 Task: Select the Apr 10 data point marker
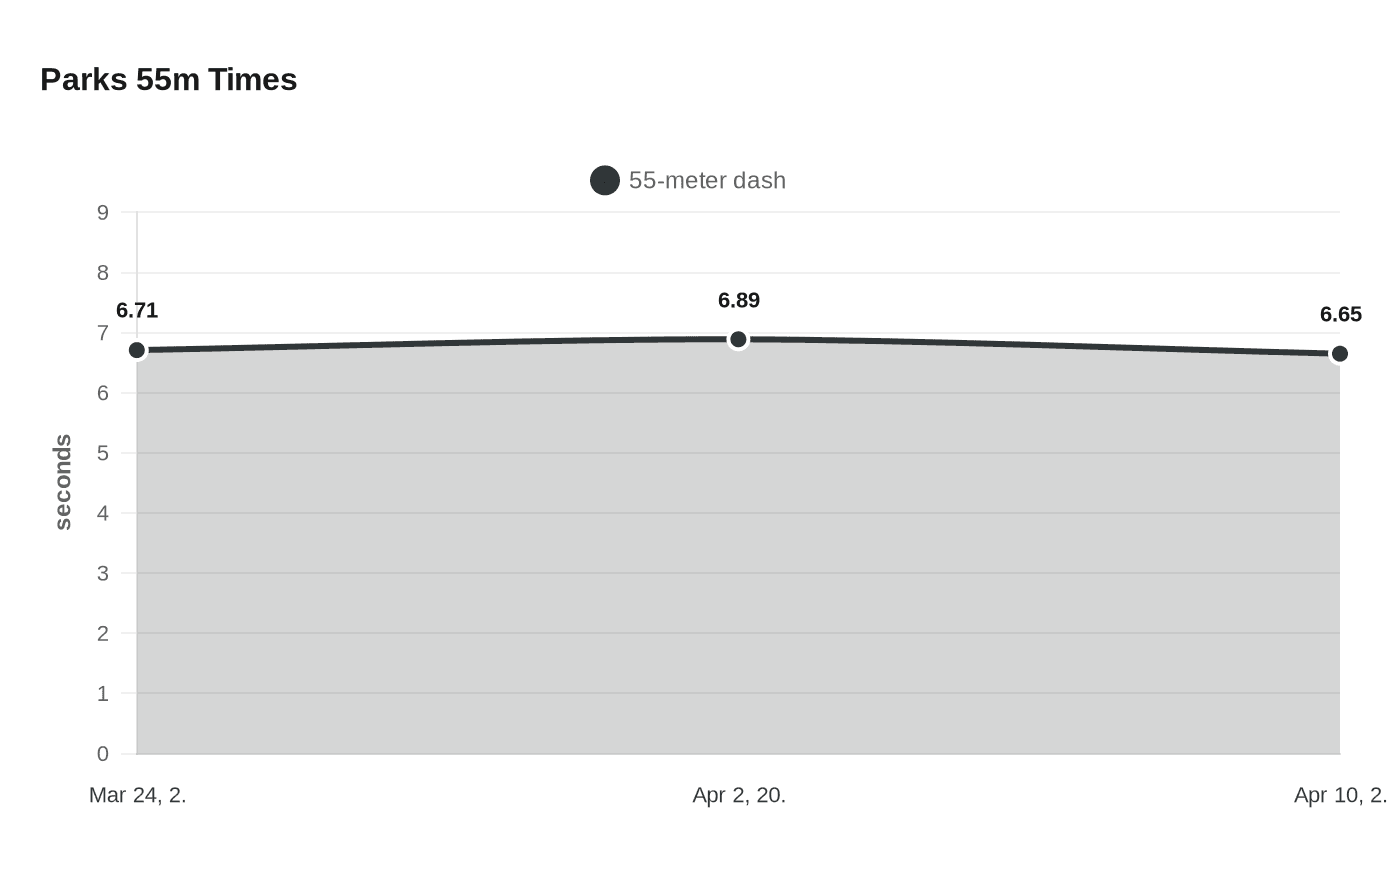tap(1340, 354)
